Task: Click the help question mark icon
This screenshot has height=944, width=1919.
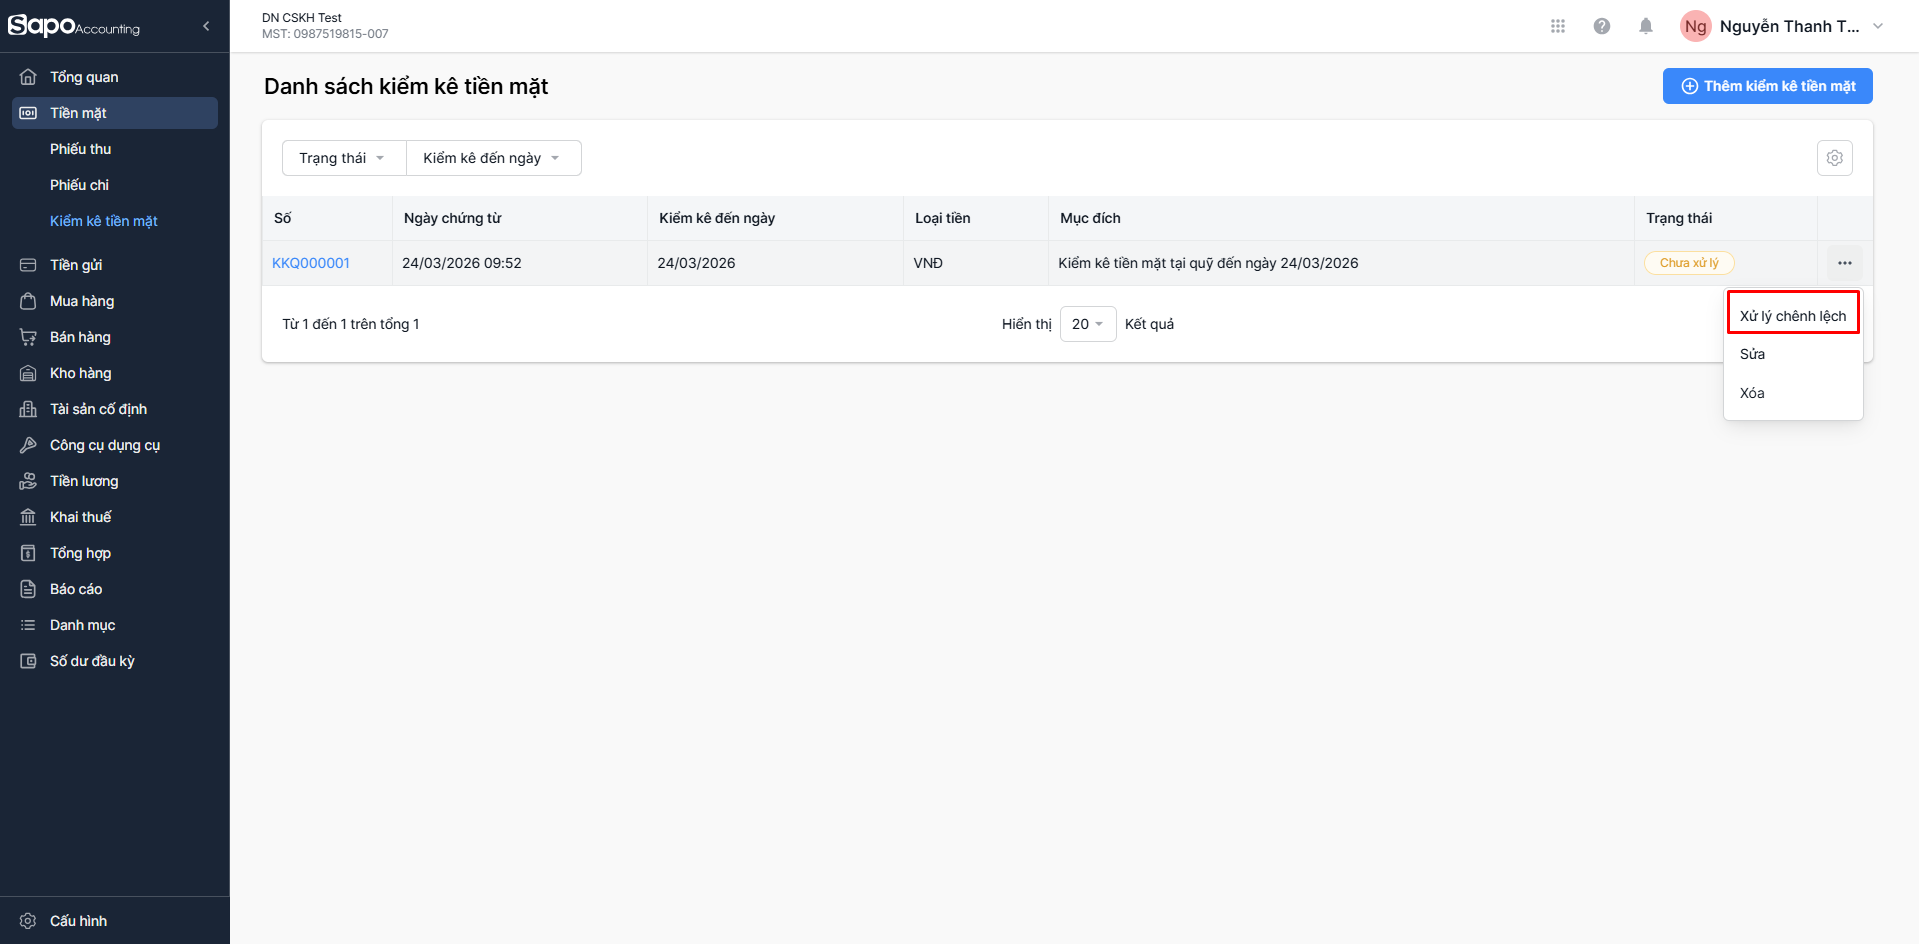Action: (x=1601, y=26)
